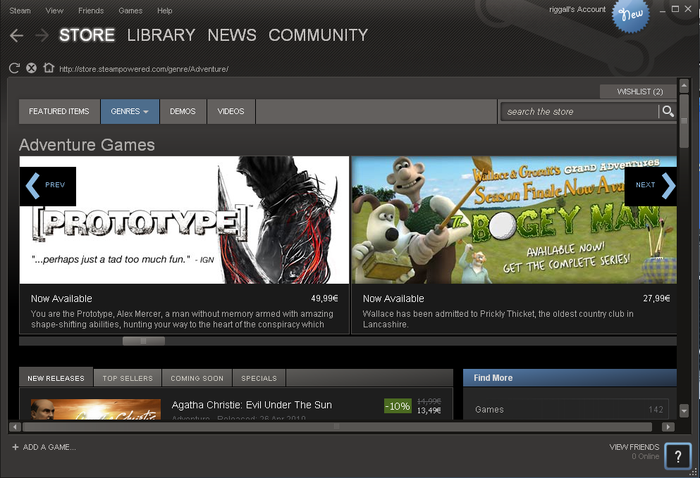Select the Coming Soon tab

(197, 378)
